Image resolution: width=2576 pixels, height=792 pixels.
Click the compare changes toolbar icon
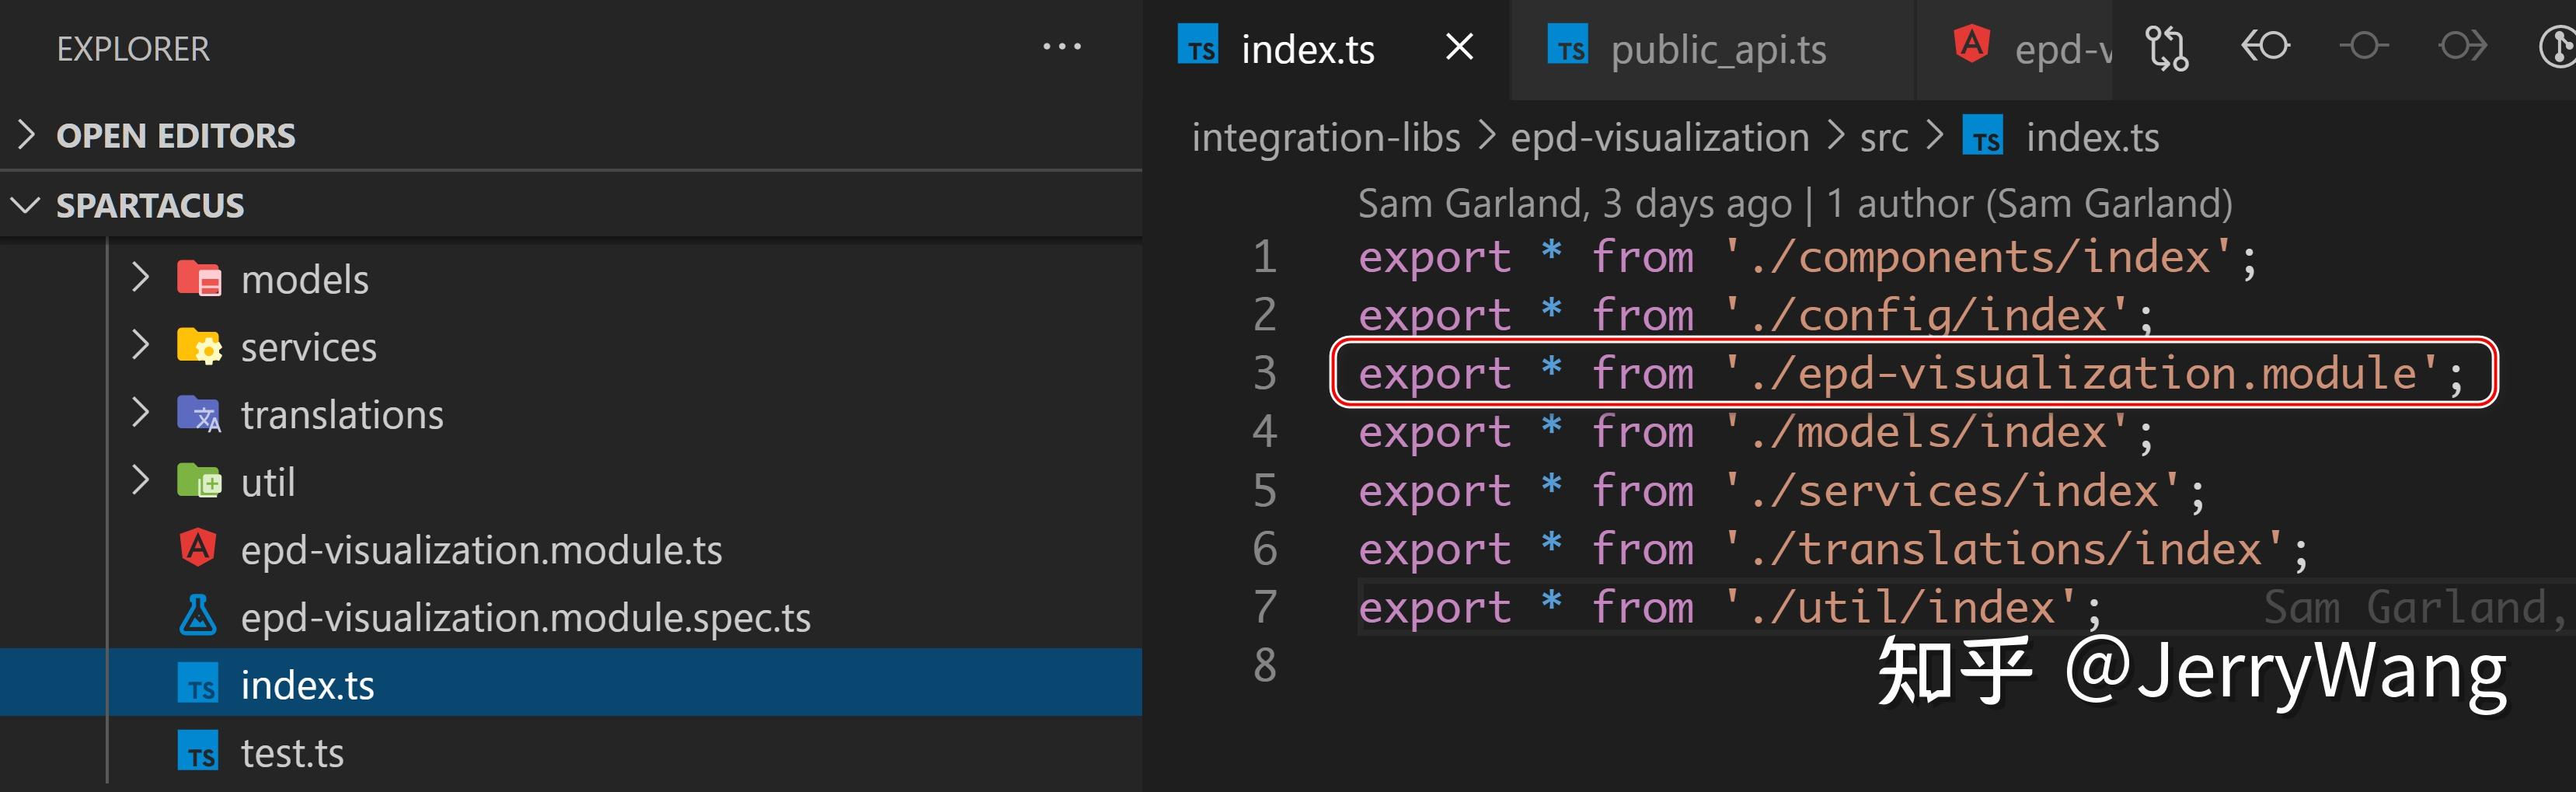tap(2166, 48)
